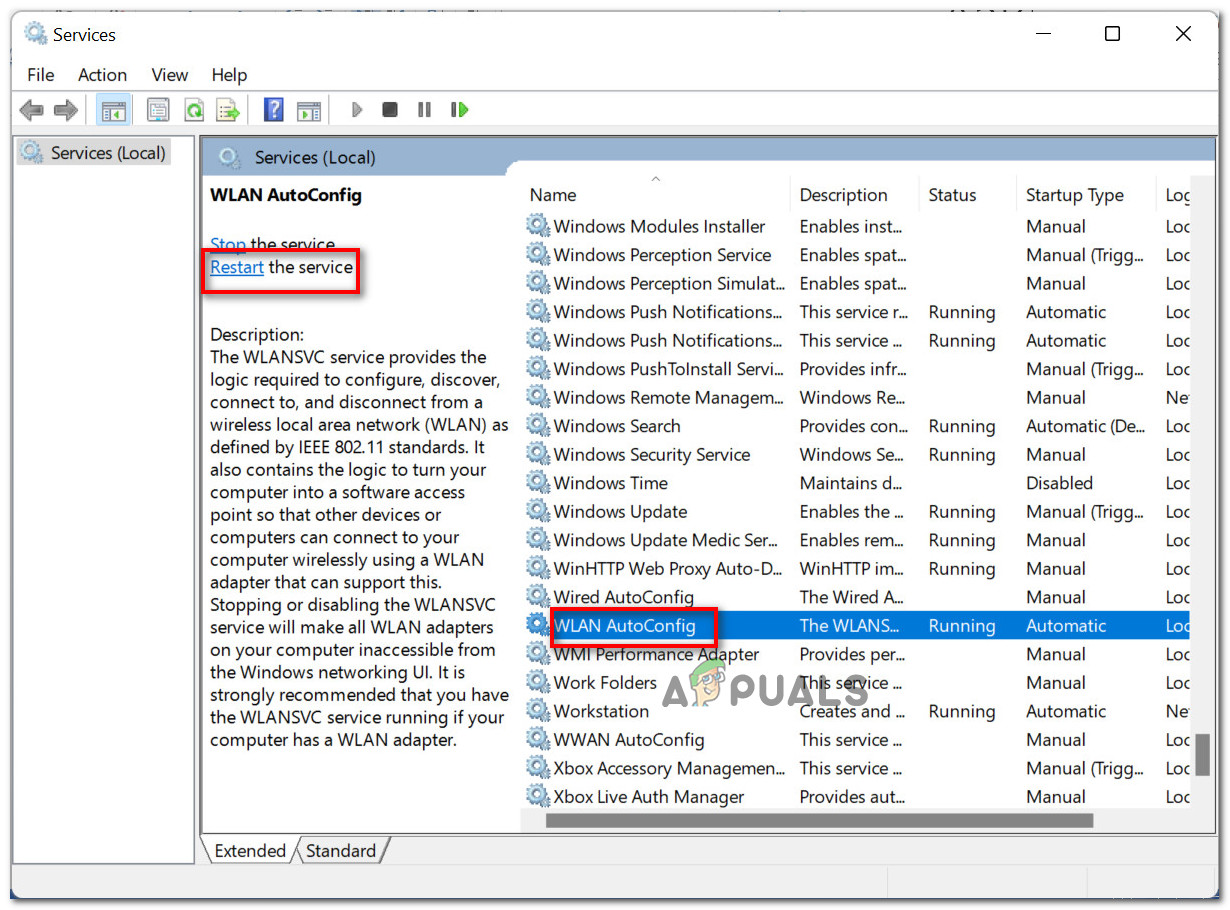Click the Forward arrow toolbar icon
Image resolution: width=1230 pixels, height=910 pixels.
[66, 110]
